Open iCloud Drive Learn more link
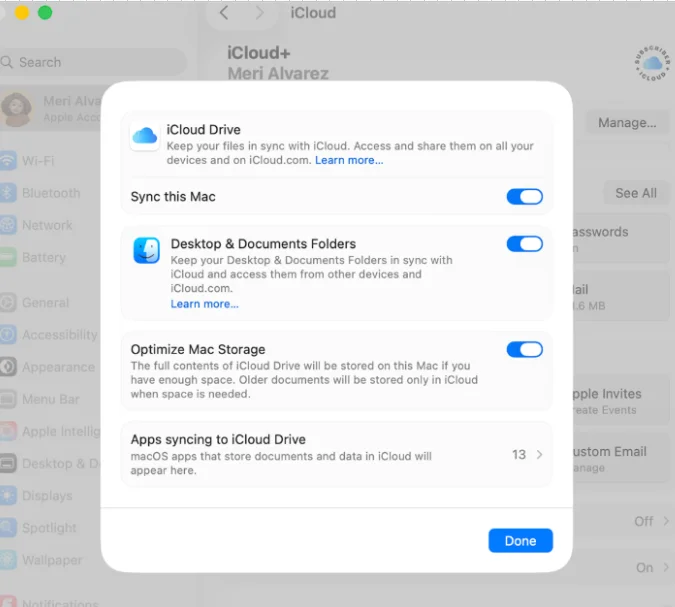Screen dimensions: 675x607 click(349, 160)
